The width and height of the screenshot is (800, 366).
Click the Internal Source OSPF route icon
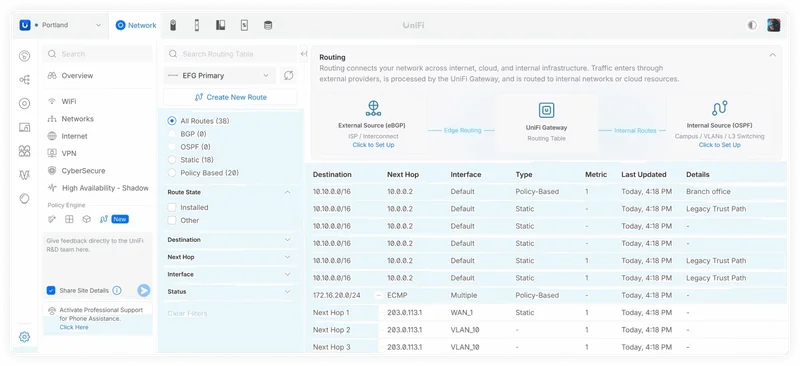coord(719,108)
